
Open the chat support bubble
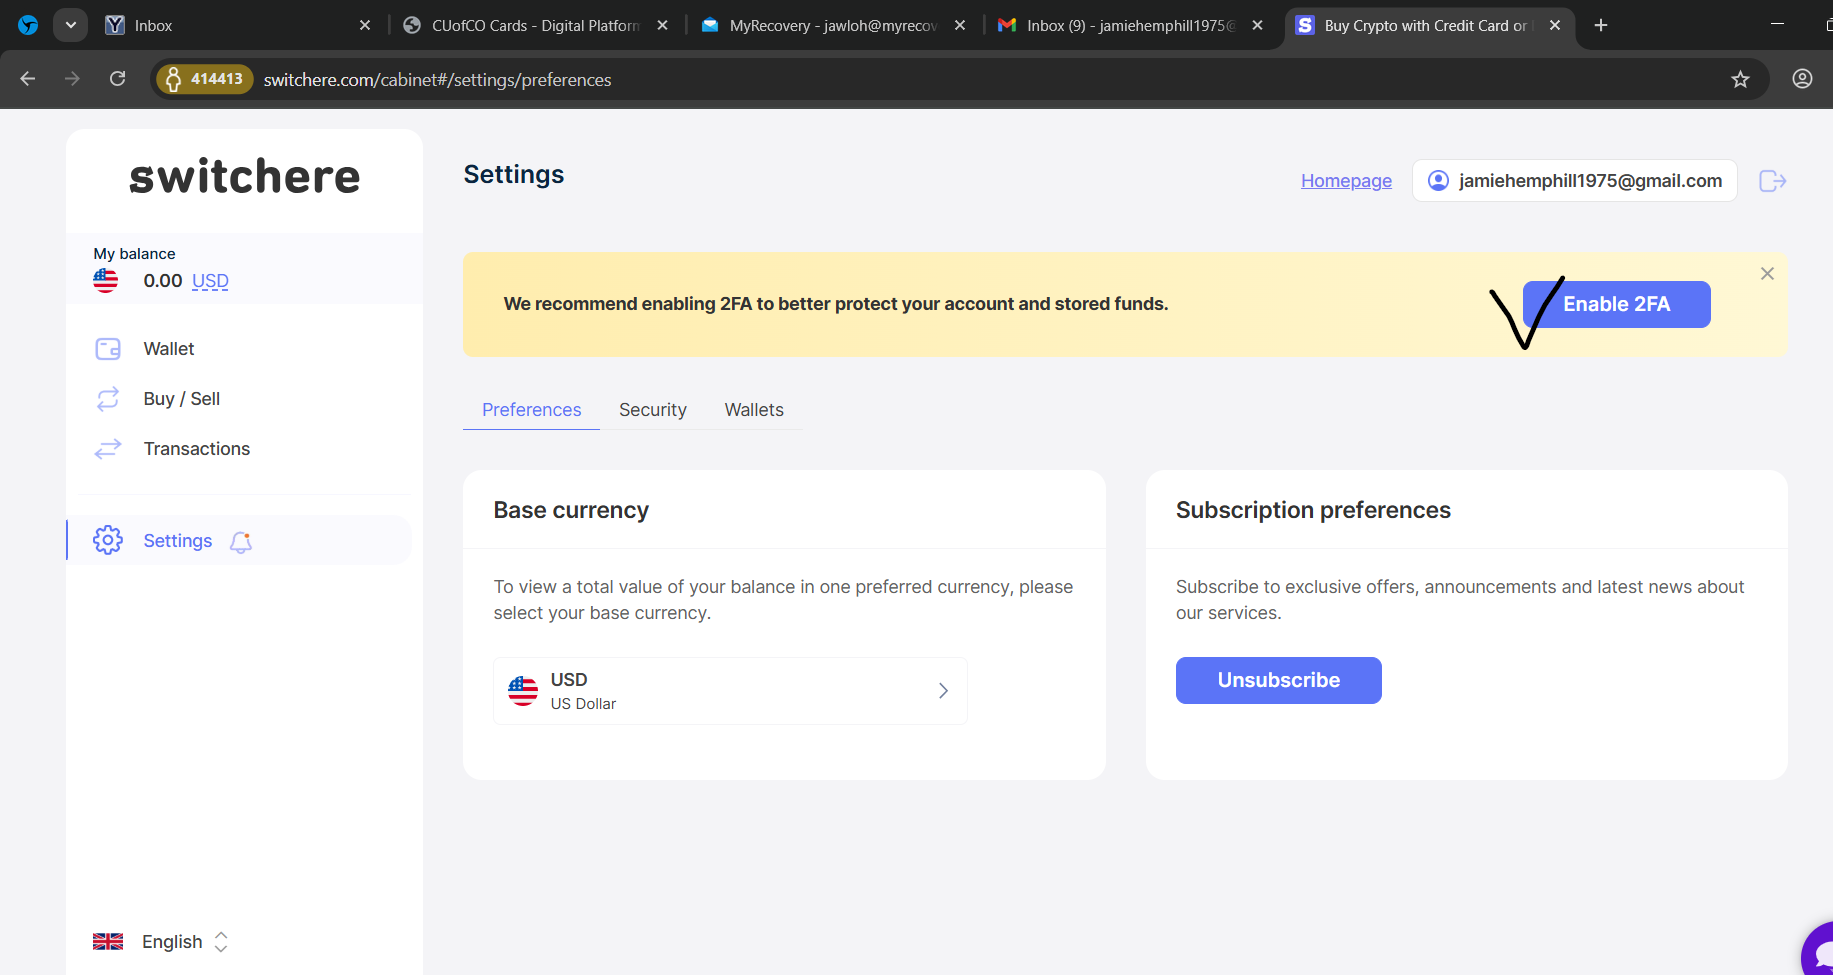click(1818, 950)
